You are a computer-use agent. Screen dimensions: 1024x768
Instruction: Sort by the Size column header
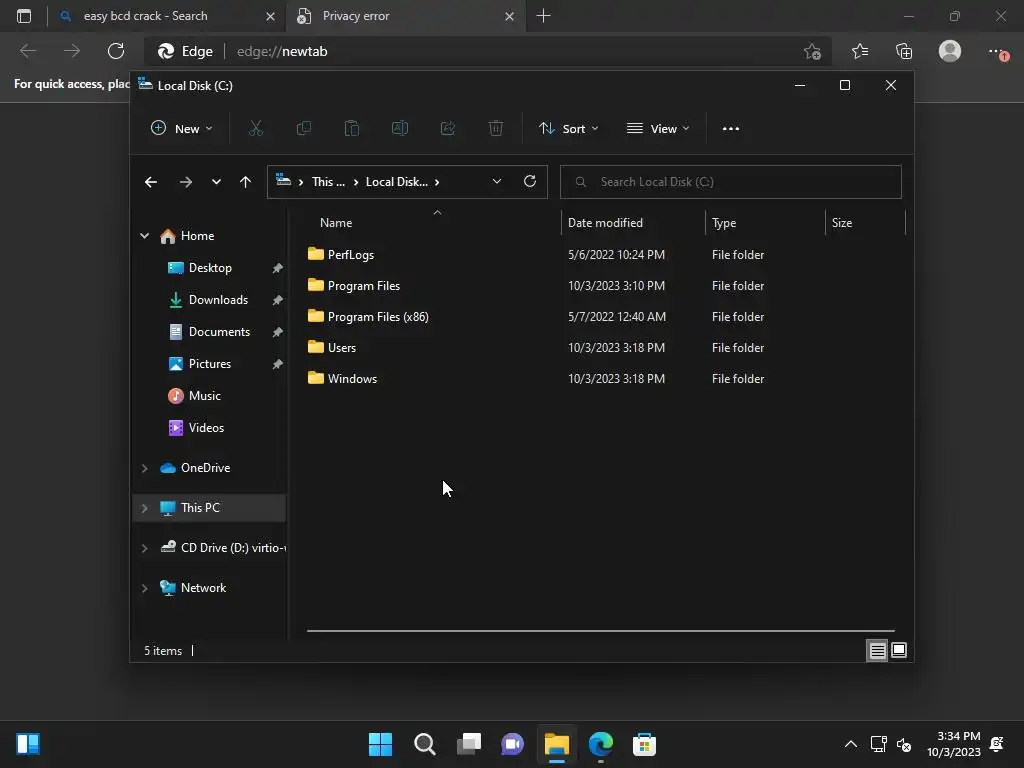(865, 223)
